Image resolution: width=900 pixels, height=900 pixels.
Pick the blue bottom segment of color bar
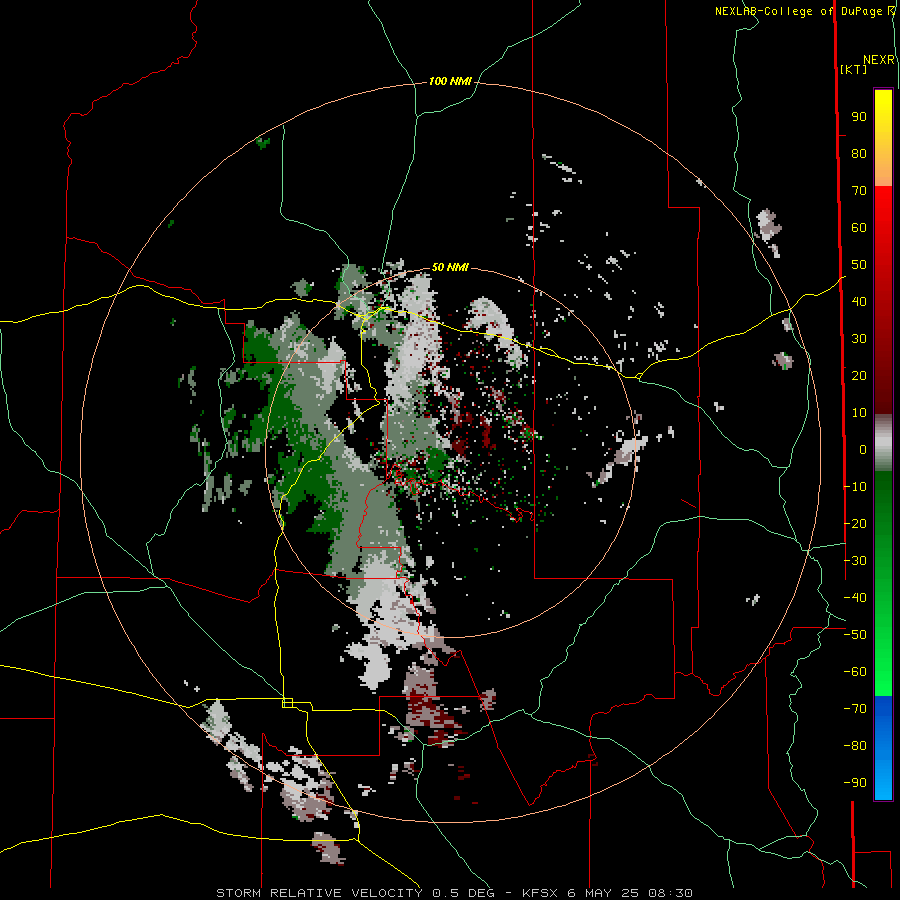point(883,747)
